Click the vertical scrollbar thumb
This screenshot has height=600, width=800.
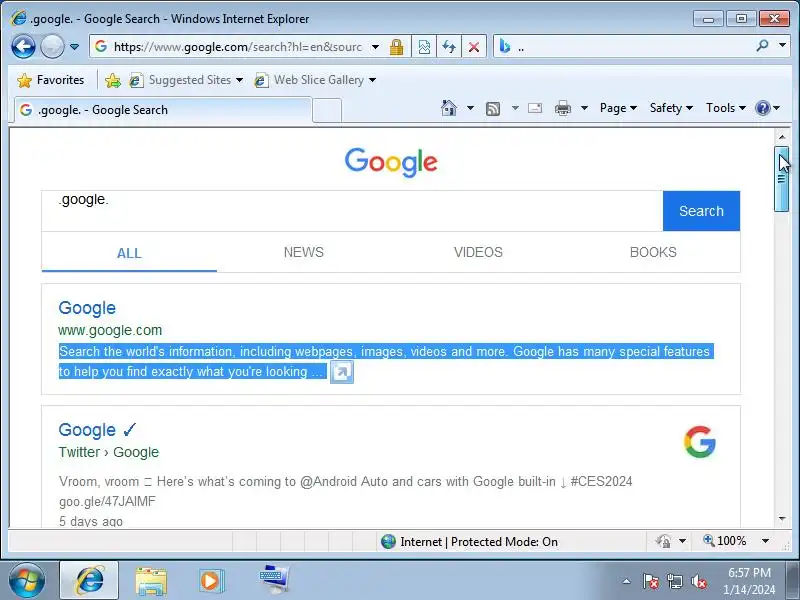(782, 179)
